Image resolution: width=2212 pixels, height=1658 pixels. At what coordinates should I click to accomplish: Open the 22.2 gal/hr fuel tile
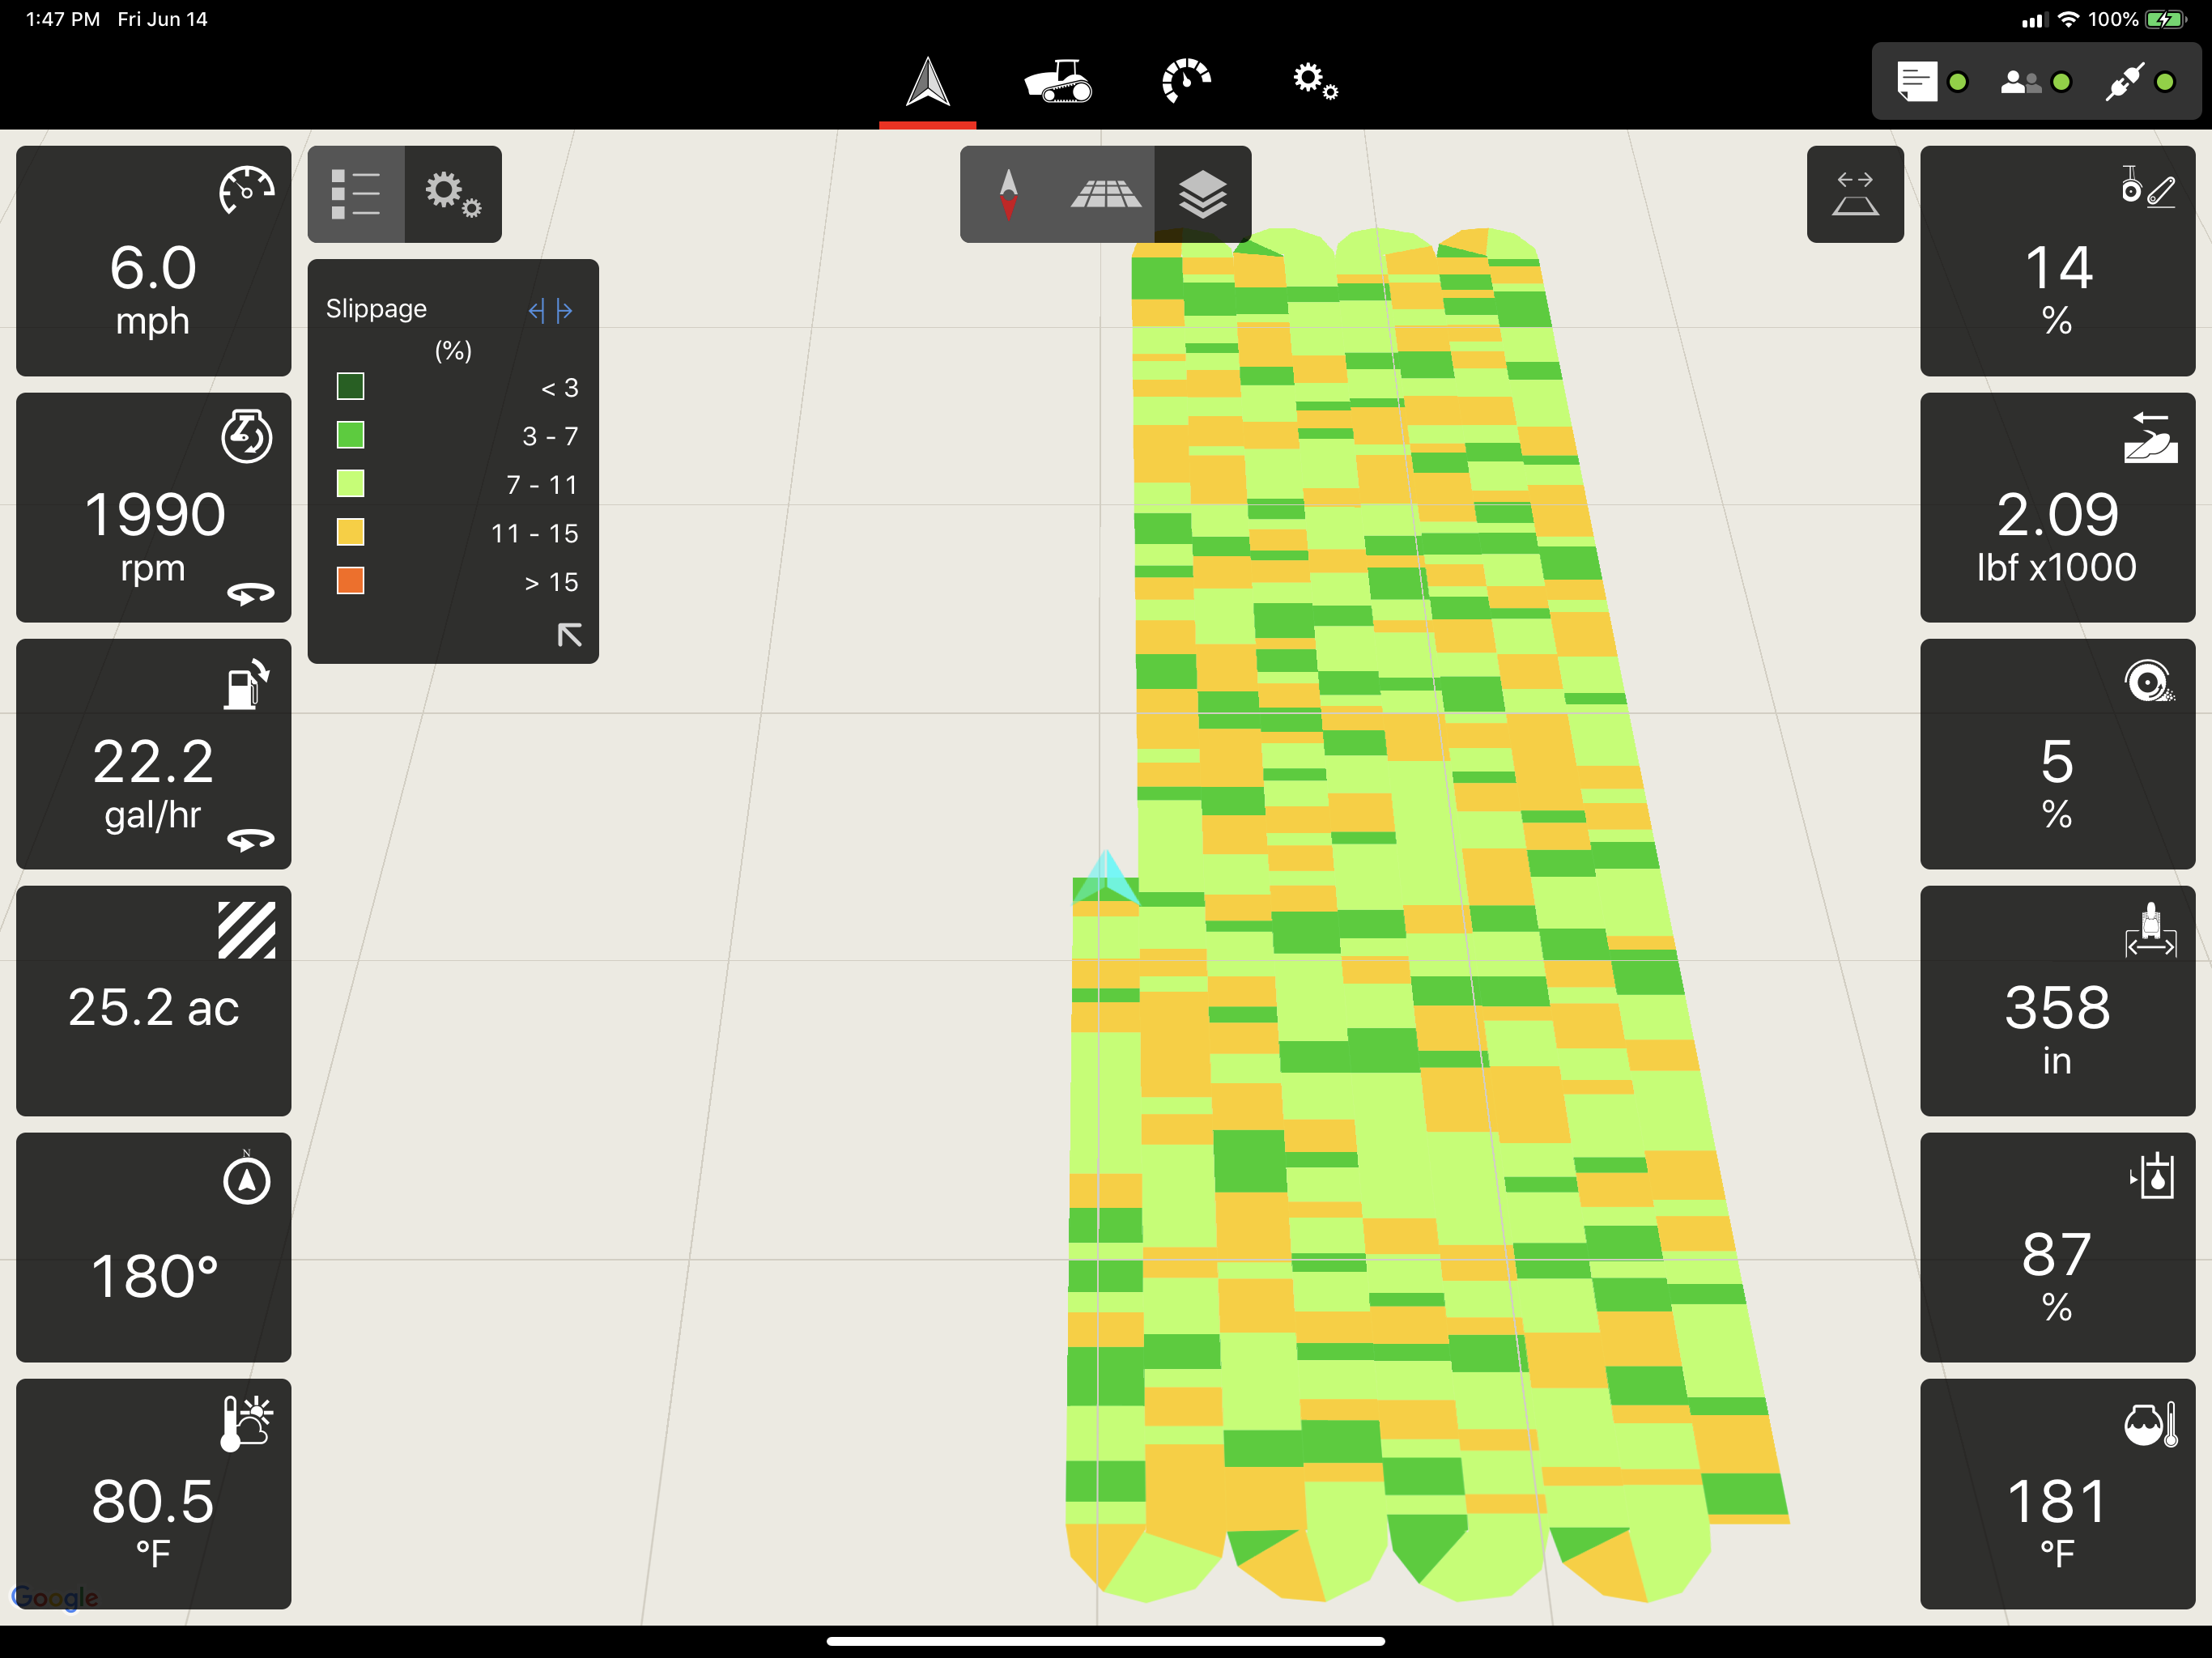[153, 754]
